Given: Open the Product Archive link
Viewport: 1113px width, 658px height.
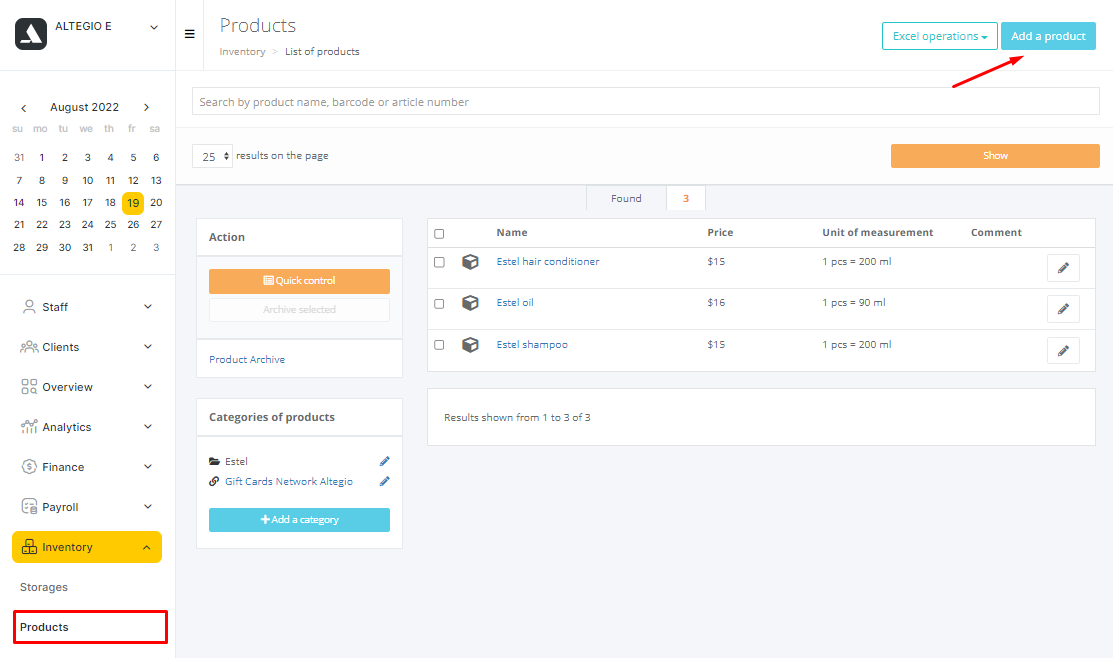Looking at the screenshot, I should click(247, 360).
